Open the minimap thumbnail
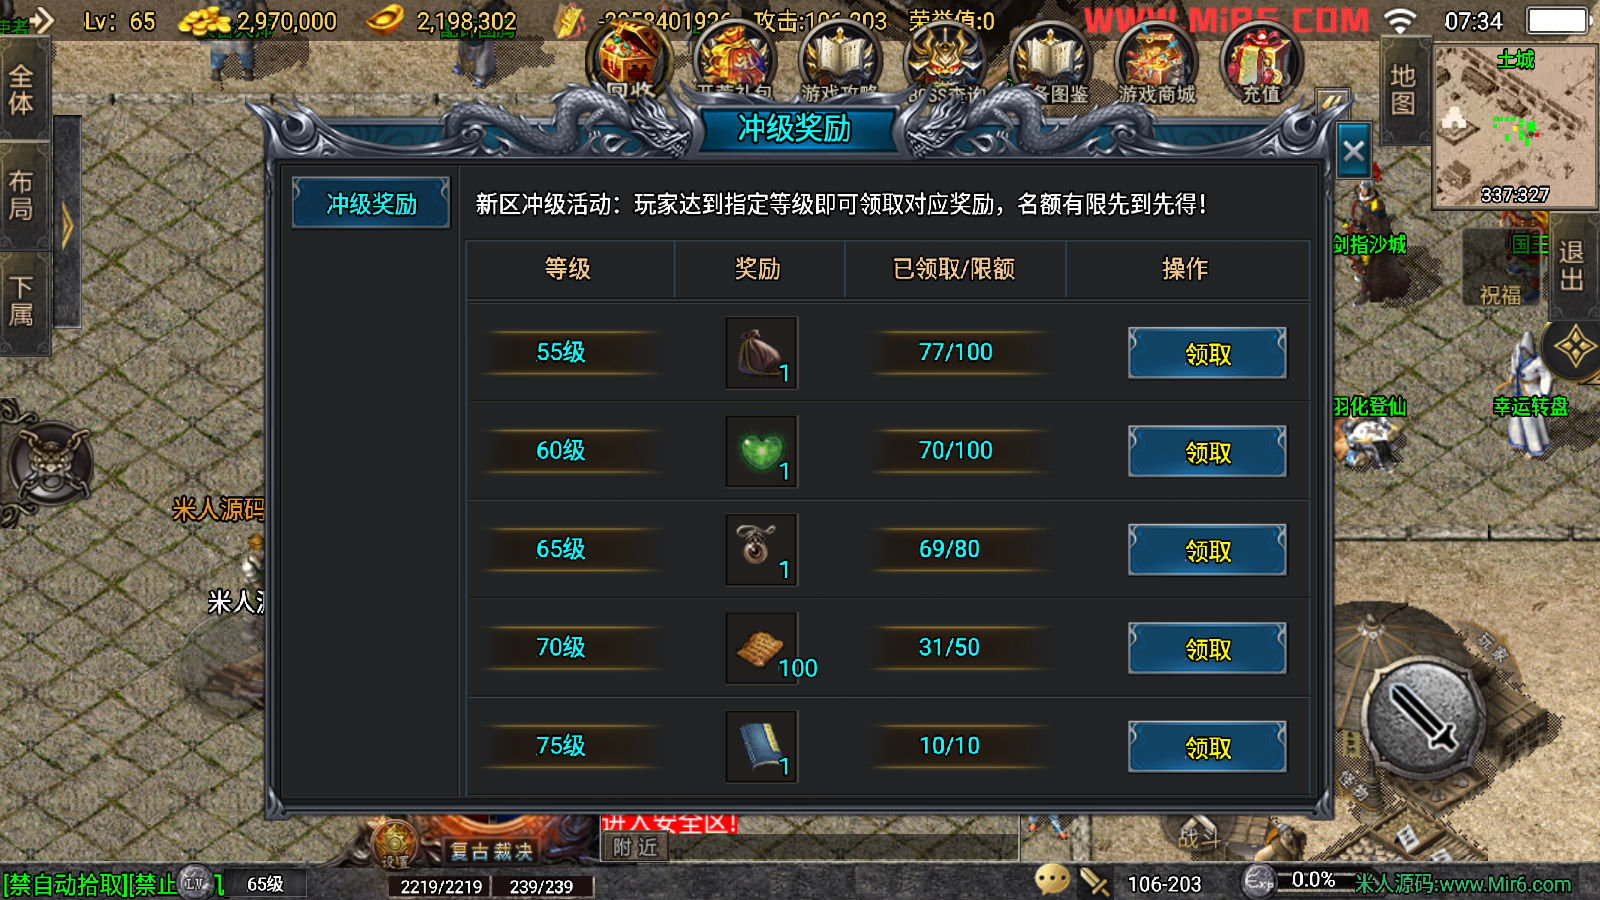 point(1515,126)
